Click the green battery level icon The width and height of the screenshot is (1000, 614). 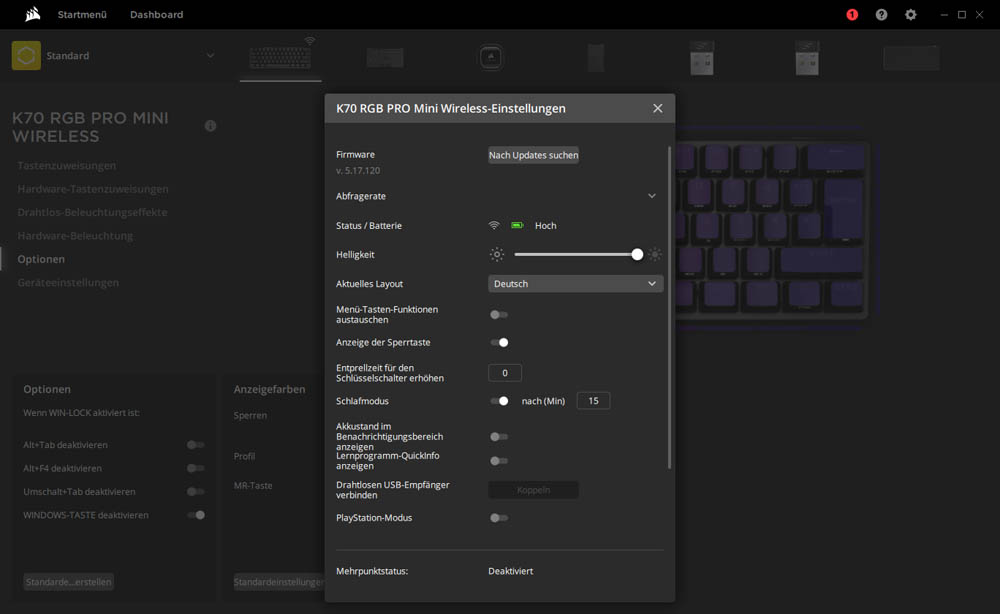pyautogui.click(x=517, y=225)
